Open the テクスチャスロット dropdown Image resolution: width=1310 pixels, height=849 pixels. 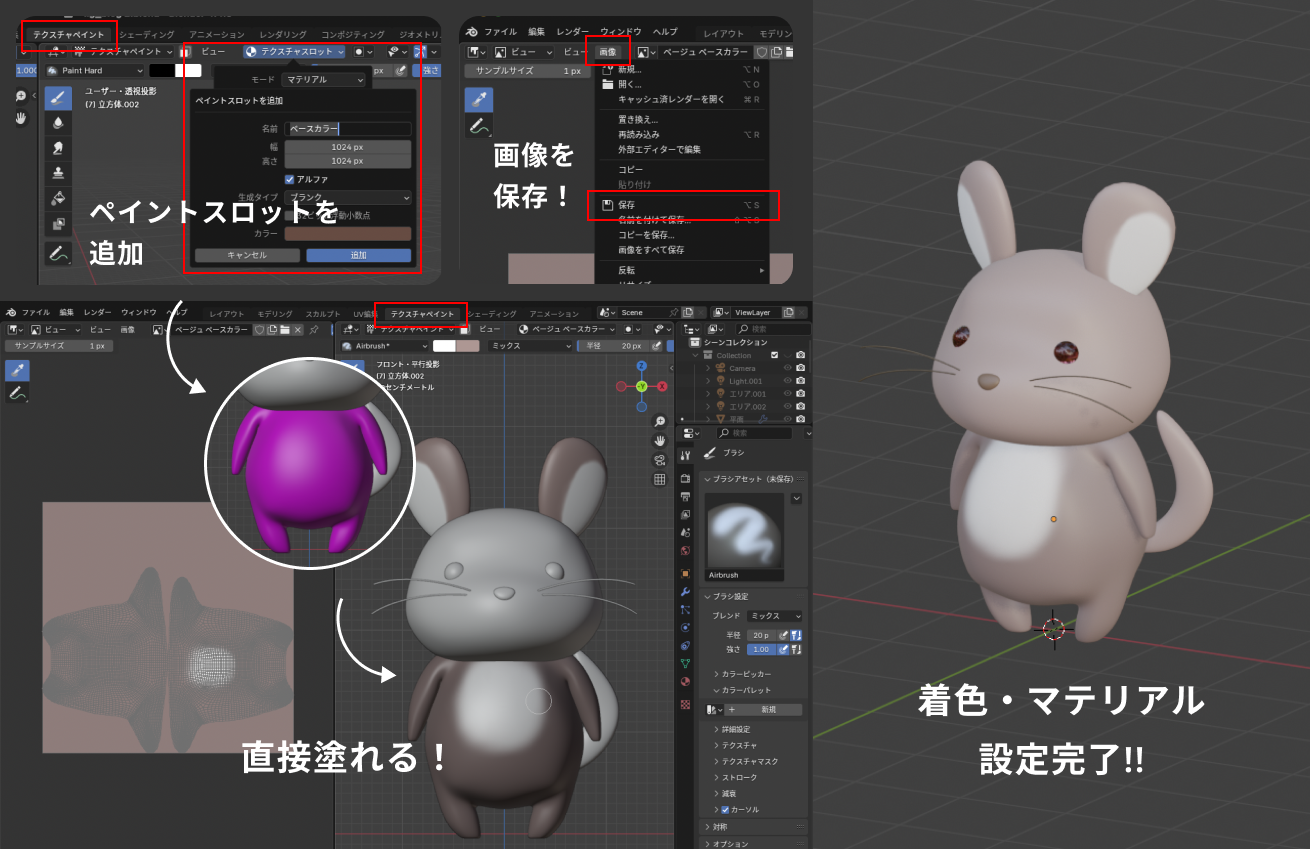pos(294,51)
